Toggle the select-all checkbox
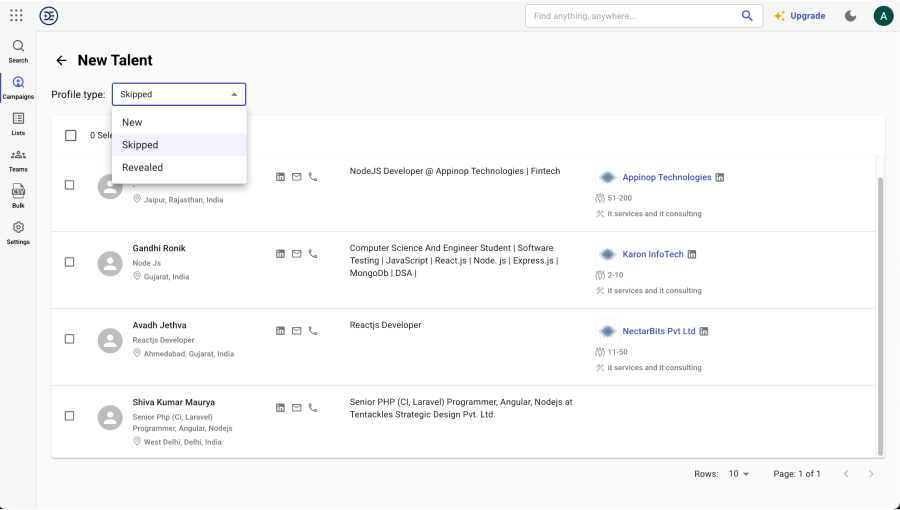The width and height of the screenshot is (900, 510). (71, 135)
